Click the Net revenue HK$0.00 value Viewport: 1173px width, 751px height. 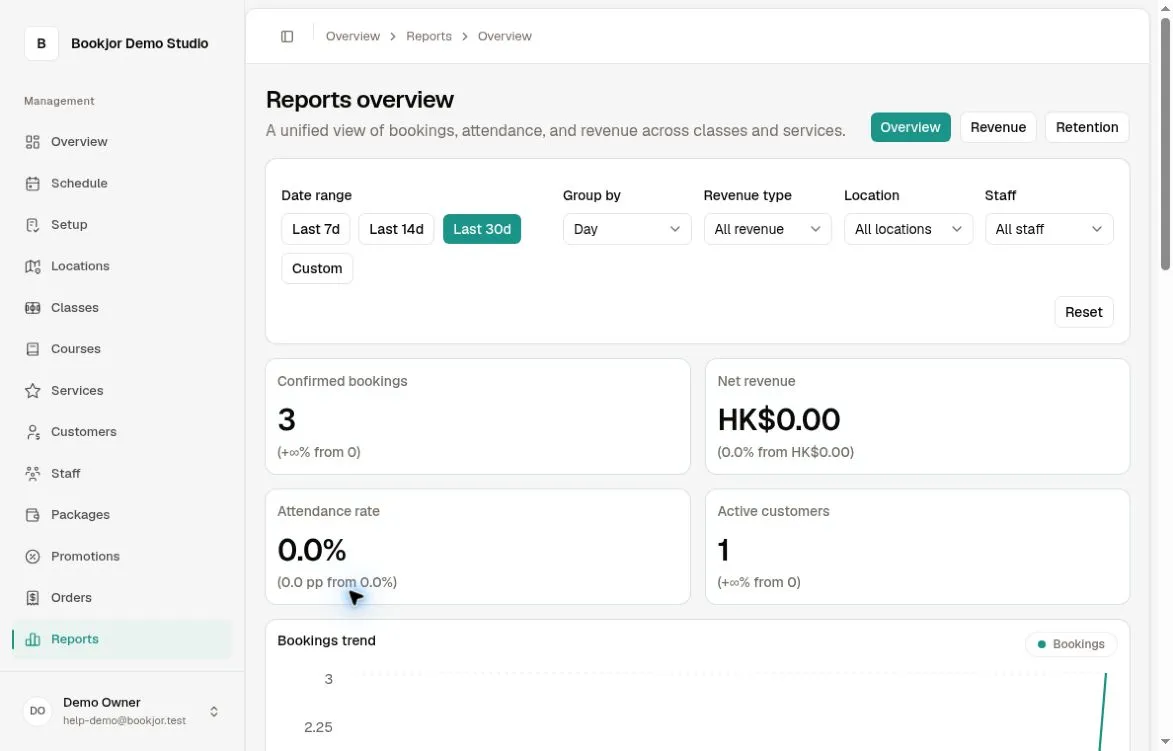pyautogui.click(x=779, y=420)
